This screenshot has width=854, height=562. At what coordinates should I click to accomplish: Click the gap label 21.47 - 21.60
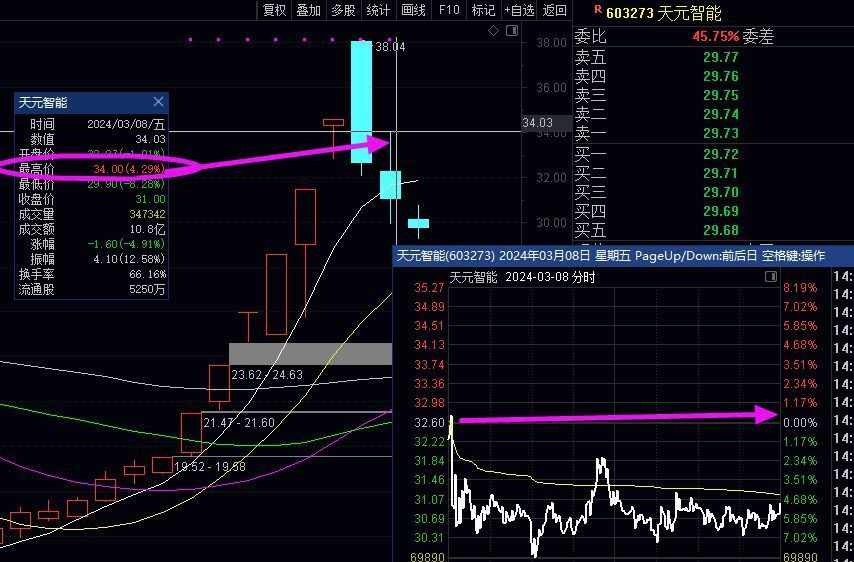(x=239, y=423)
